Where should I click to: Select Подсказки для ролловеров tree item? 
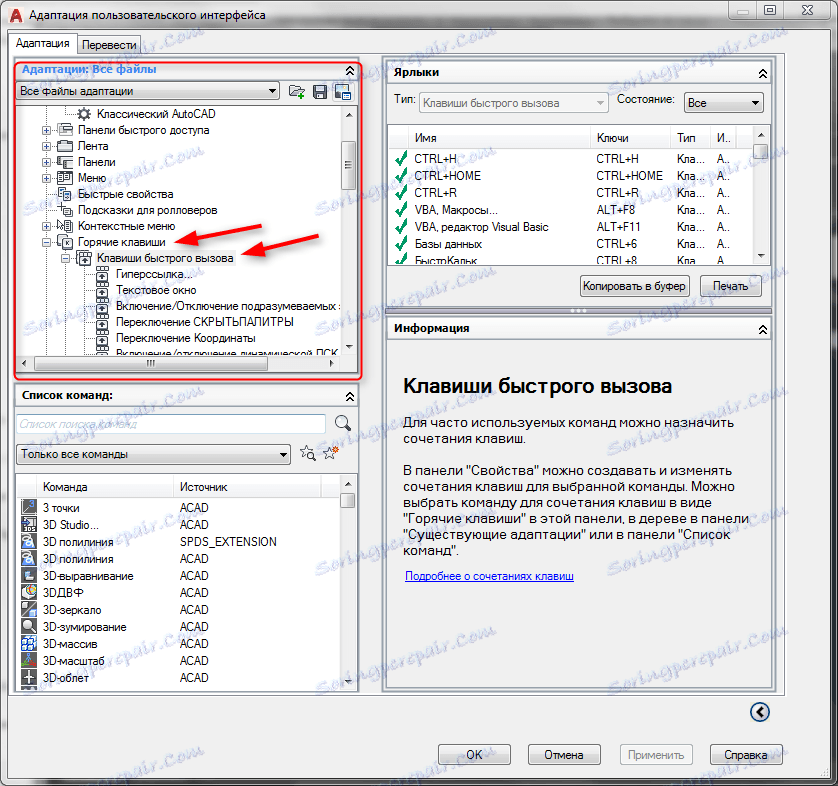click(x=148, y=210)
